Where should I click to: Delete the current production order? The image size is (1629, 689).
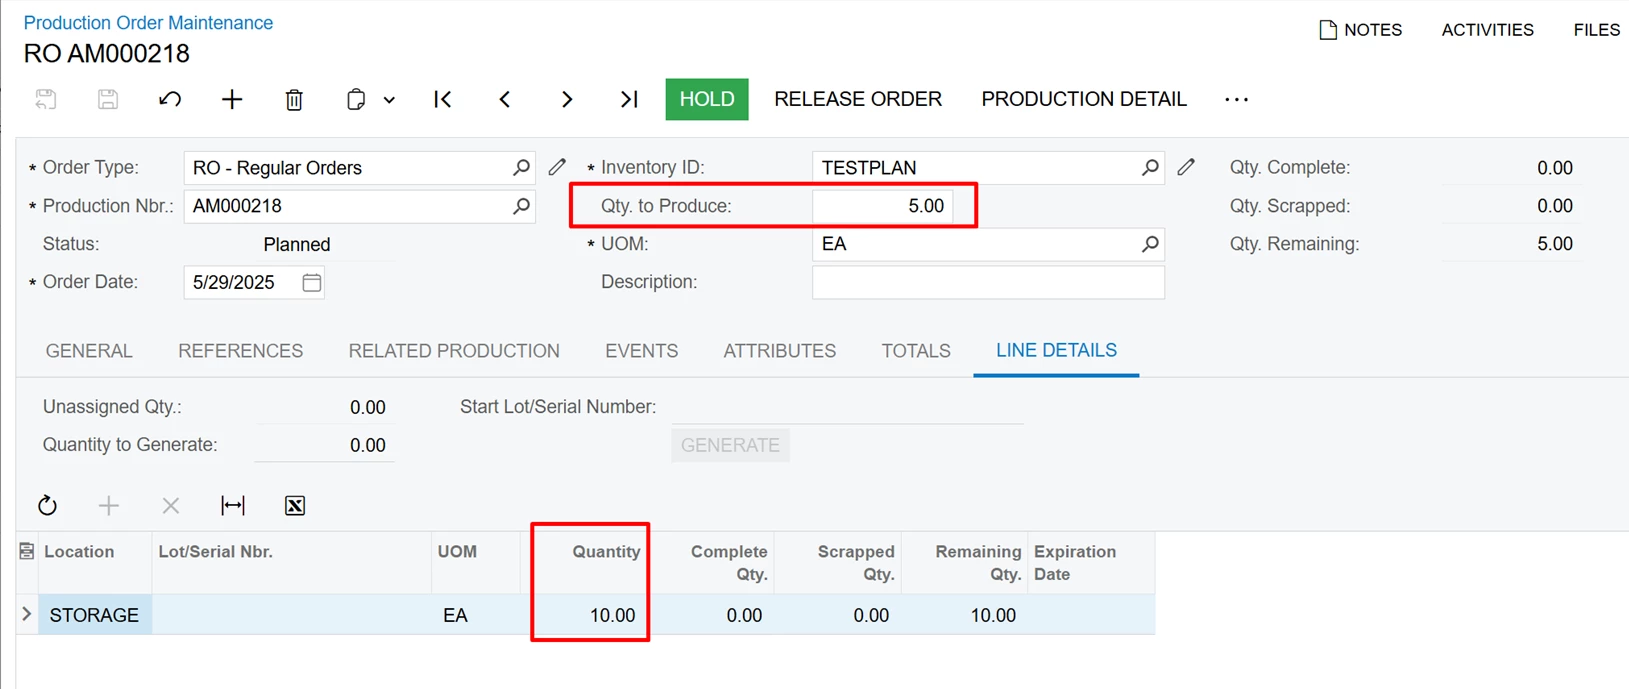click(294, 99)
